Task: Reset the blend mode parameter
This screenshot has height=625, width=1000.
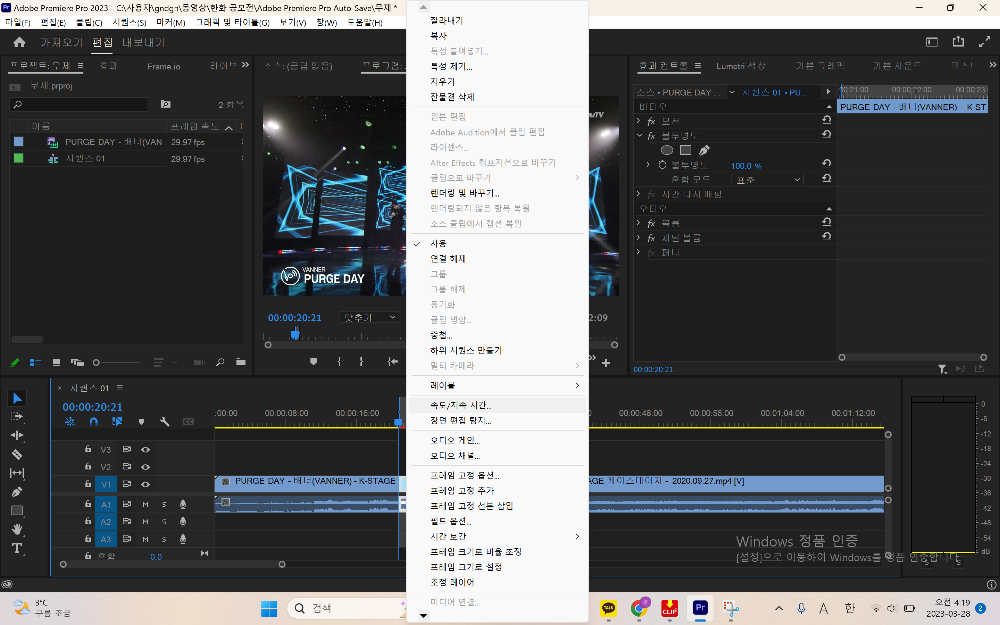Action: click(827, 179)
